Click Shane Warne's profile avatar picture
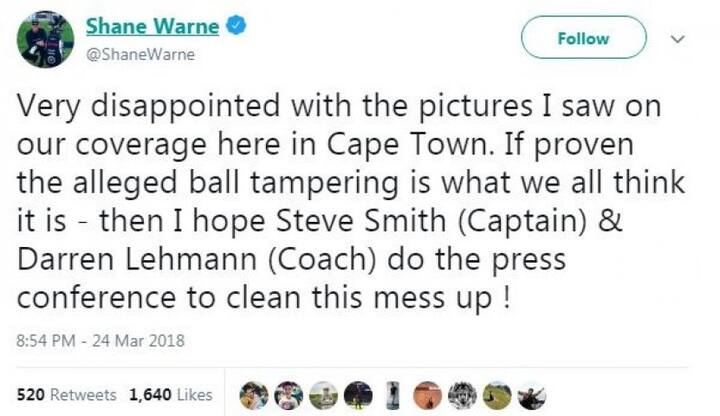 (x=45, y=39)
